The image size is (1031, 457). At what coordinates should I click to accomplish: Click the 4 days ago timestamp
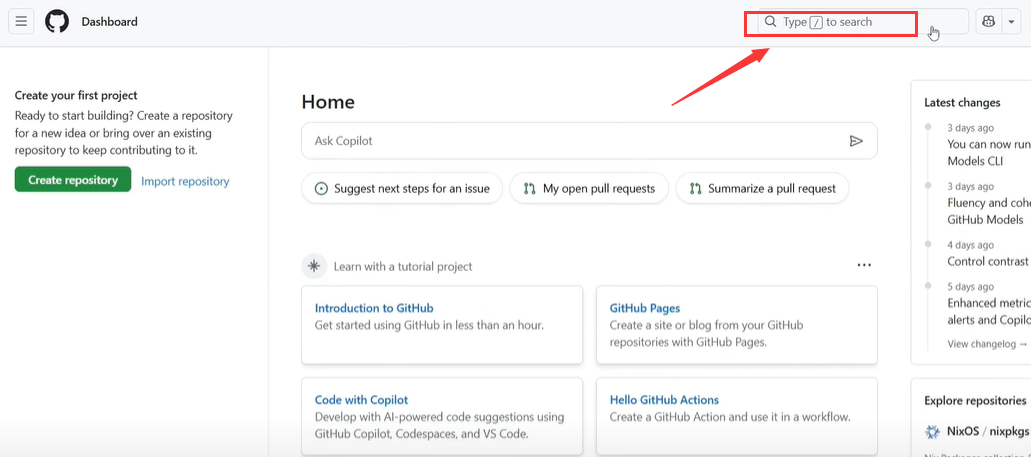[971, 245]
